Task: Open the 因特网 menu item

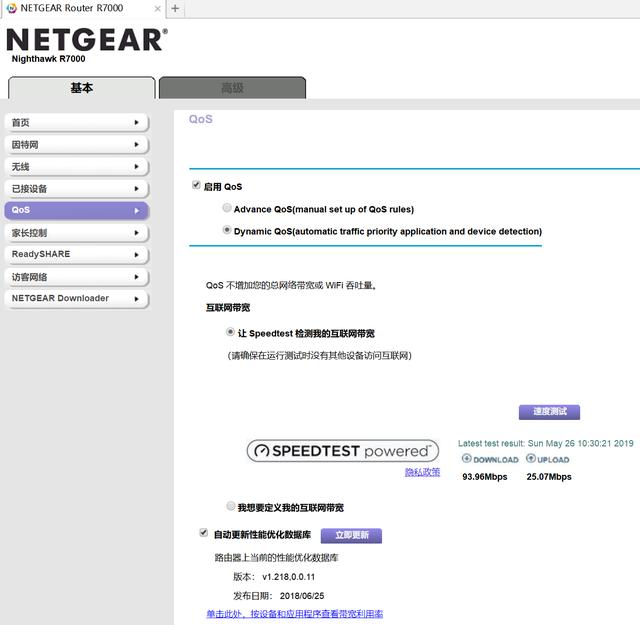Action: pos(76,145)
